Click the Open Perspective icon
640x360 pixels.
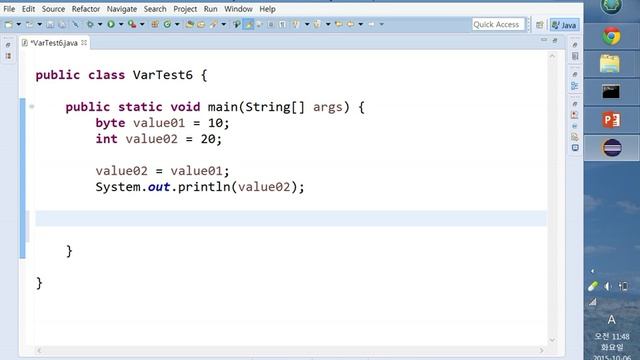coord(540,25)
